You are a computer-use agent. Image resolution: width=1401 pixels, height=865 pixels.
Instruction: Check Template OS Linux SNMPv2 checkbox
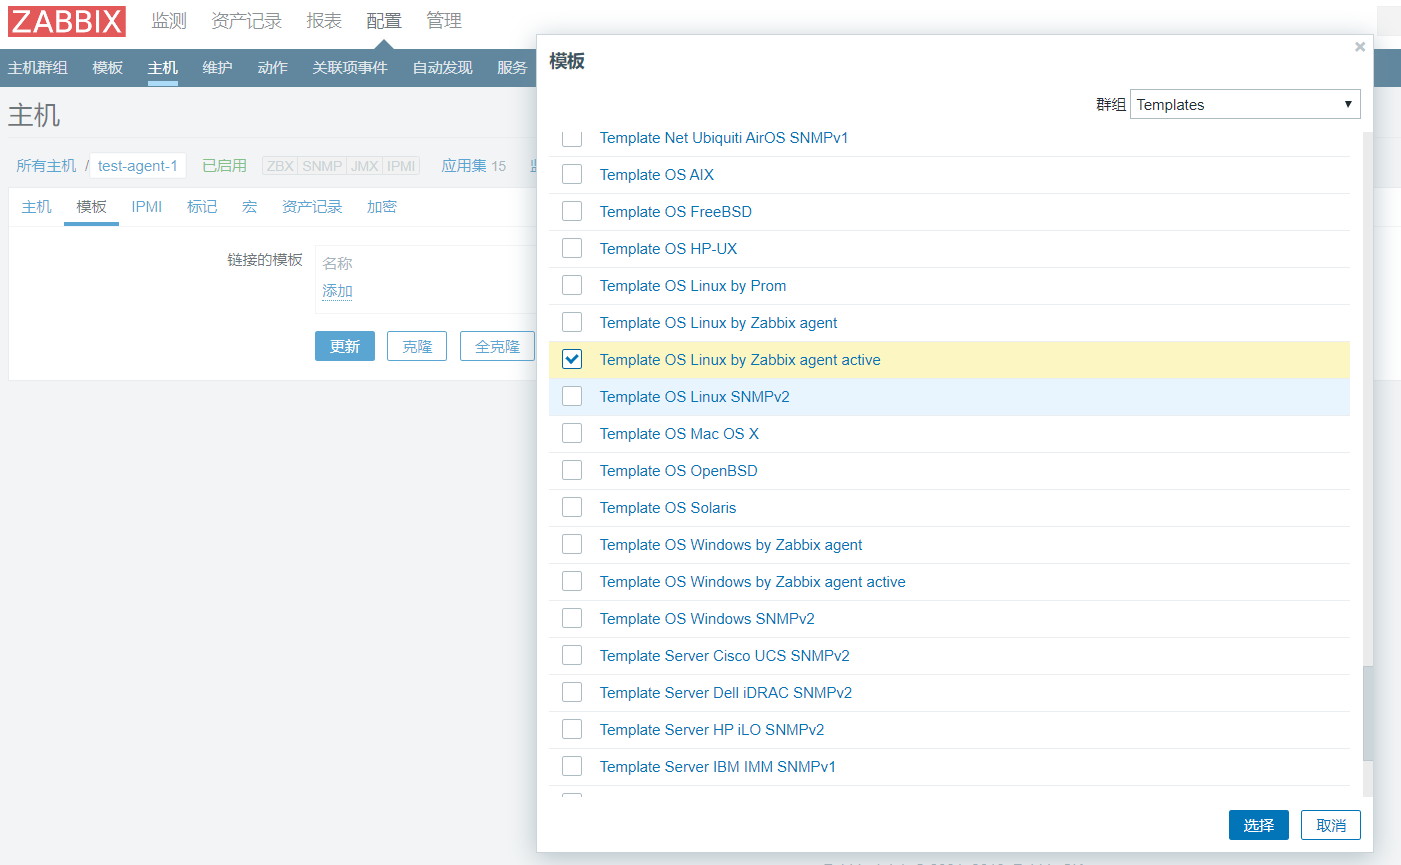click(x=572, y=396)
